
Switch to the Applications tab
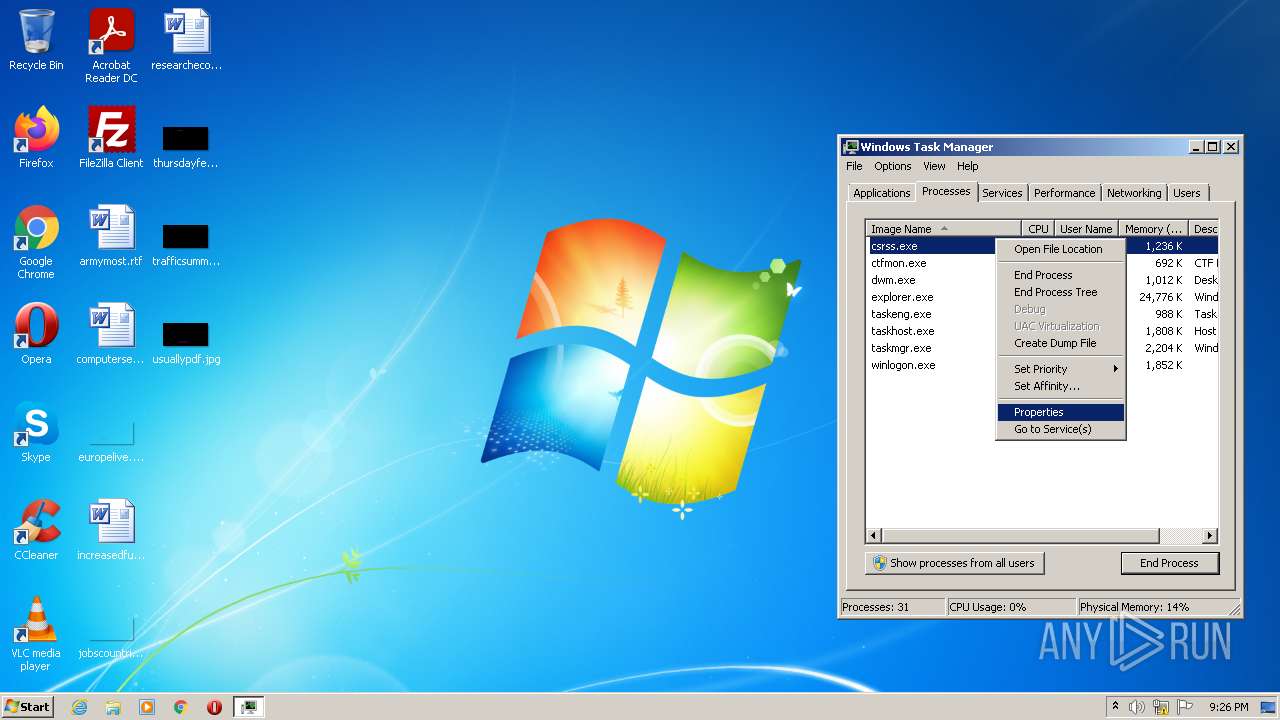[x=882, y=193]
